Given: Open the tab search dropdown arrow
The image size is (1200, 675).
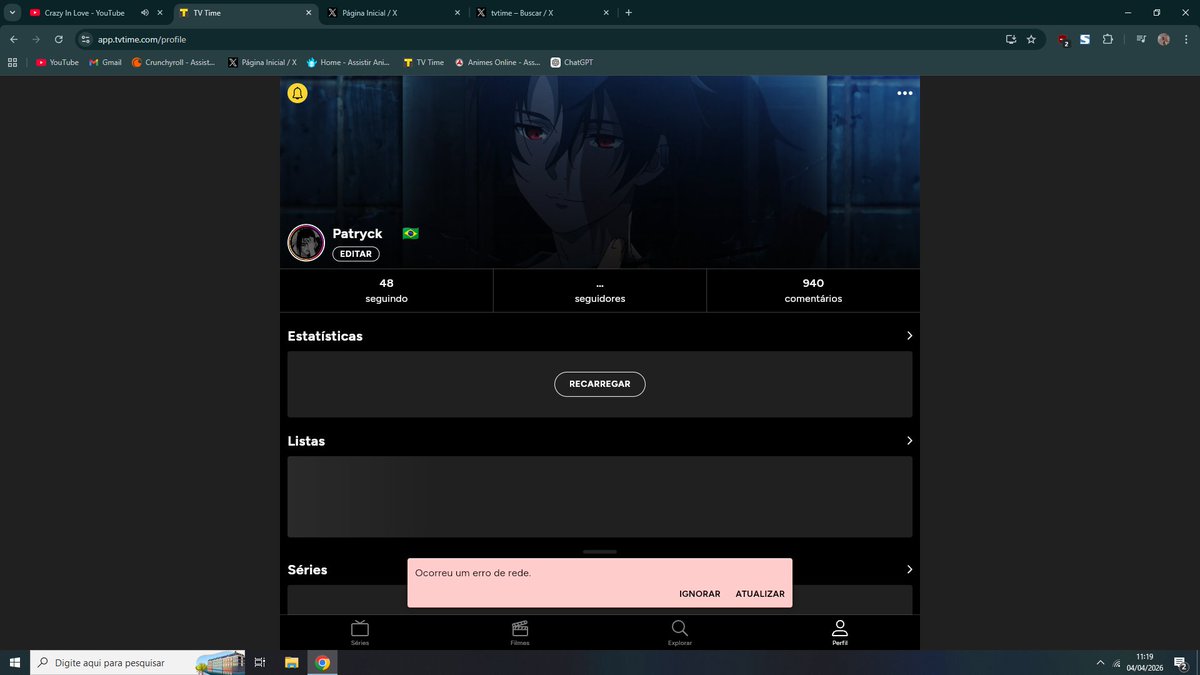Looking at the screenshot, I should tap(11, 13).
